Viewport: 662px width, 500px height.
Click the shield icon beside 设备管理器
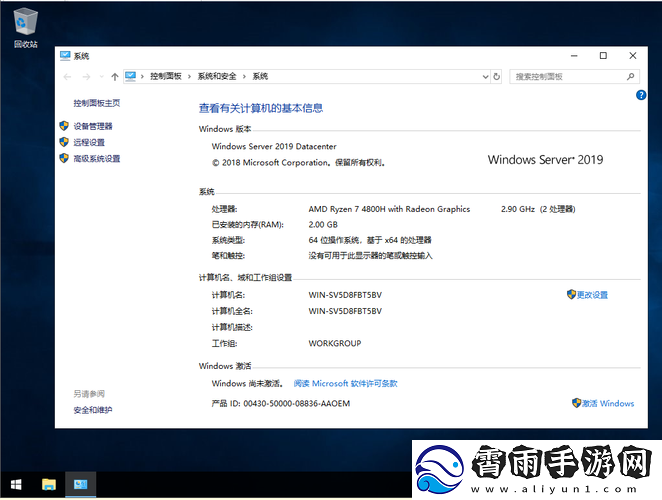64,125
